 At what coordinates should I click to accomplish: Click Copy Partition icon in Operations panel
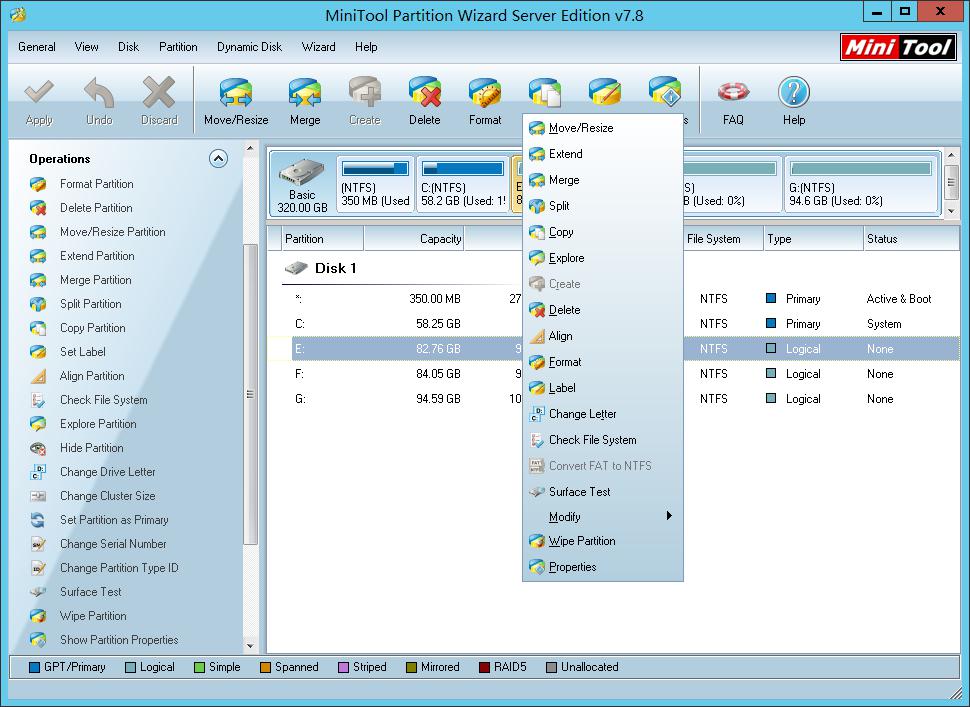38,328
